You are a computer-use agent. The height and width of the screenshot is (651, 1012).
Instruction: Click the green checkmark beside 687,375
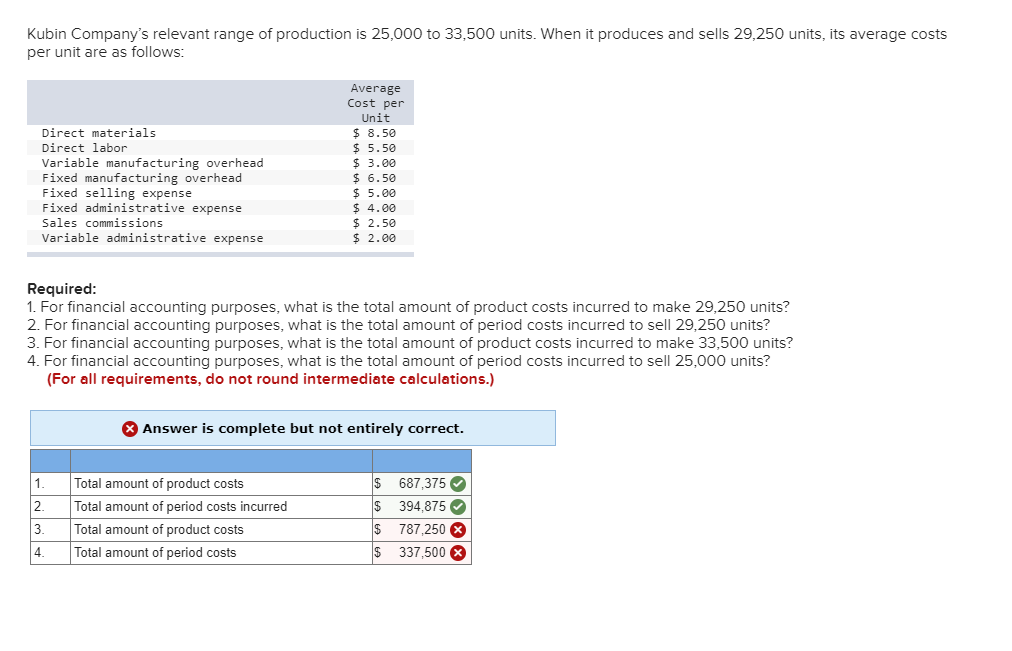[460, 483]
